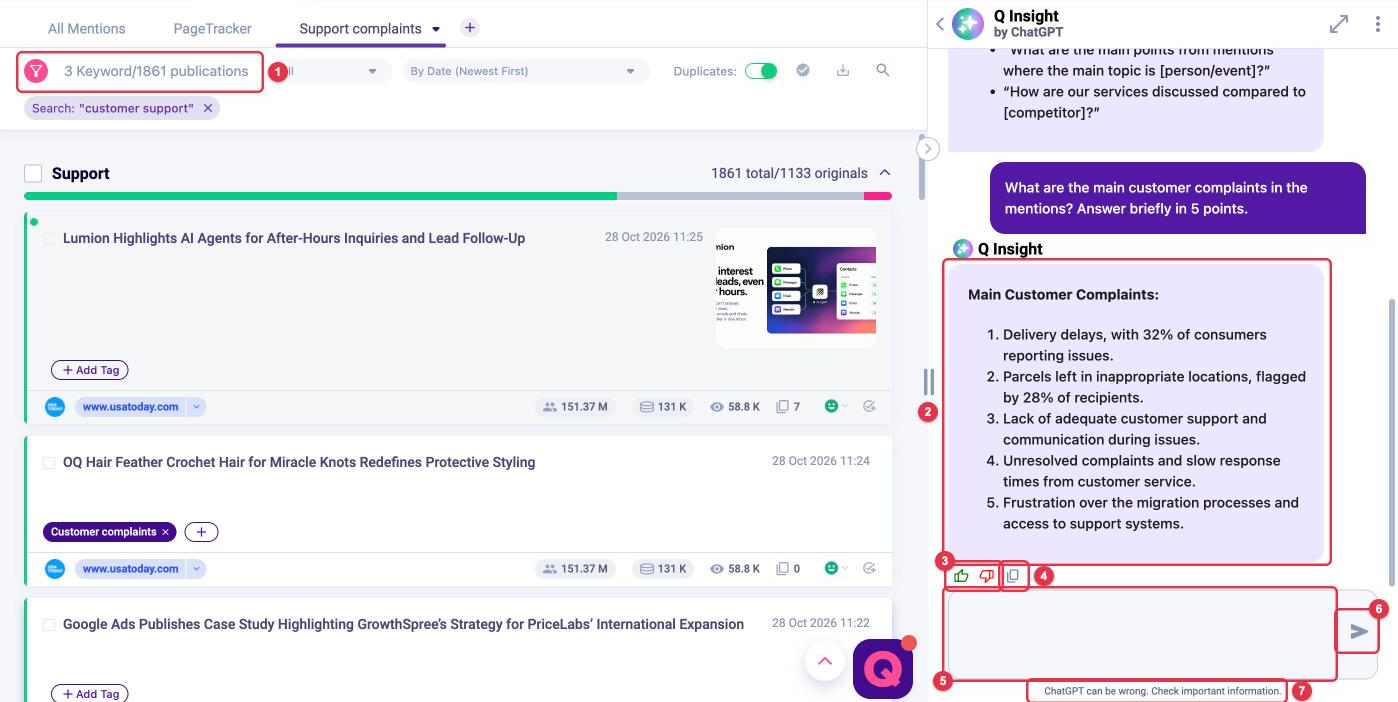Screen dimensions: 1398x702
Task: Give the answer a thumbs down
Action: tap(987, 576)
